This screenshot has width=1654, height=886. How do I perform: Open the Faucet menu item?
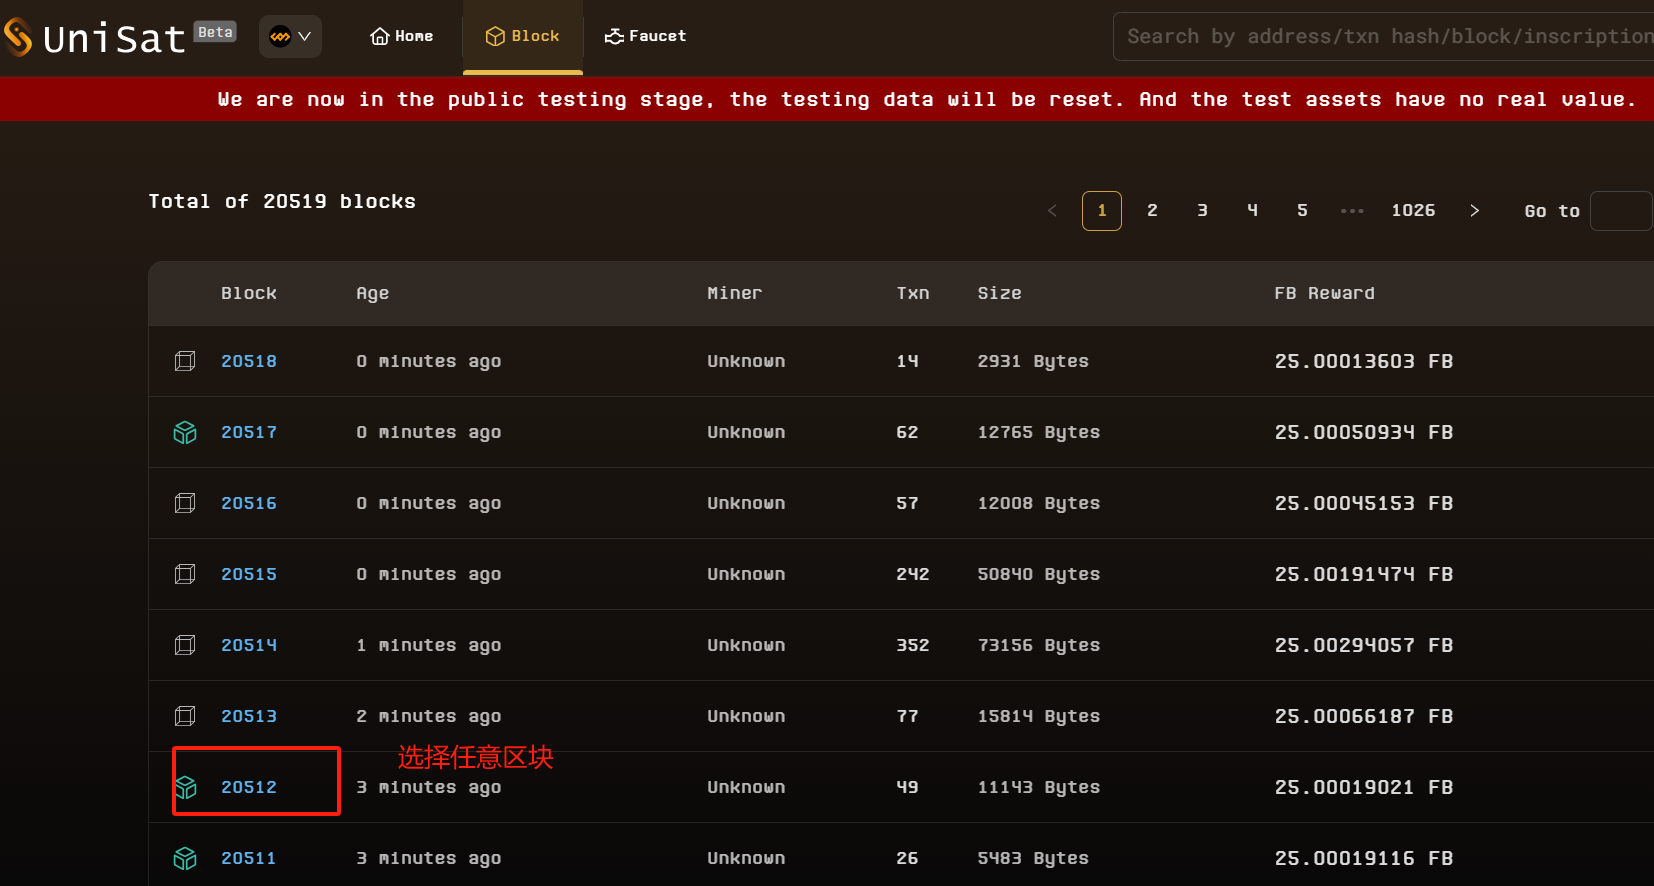pos(645,36)
